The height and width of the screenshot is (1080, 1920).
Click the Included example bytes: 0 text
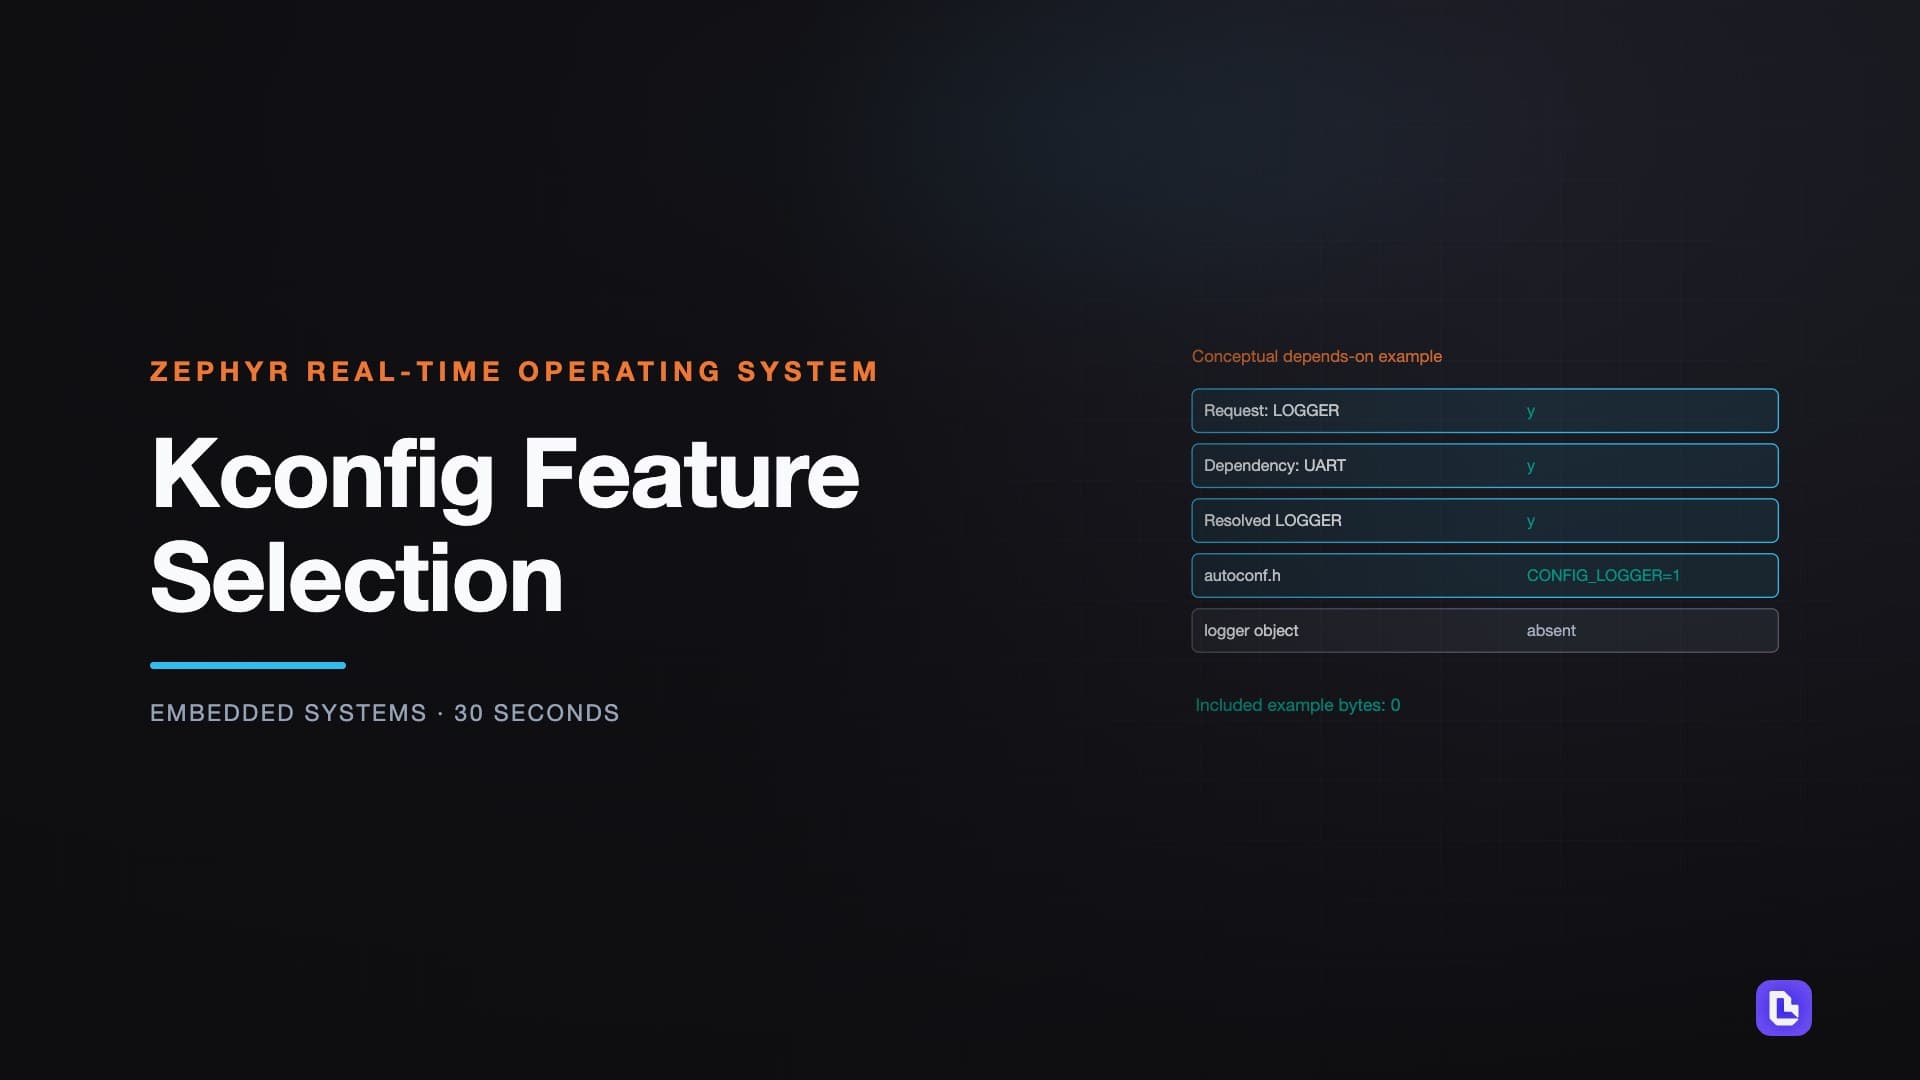[x=1297, y=706]
